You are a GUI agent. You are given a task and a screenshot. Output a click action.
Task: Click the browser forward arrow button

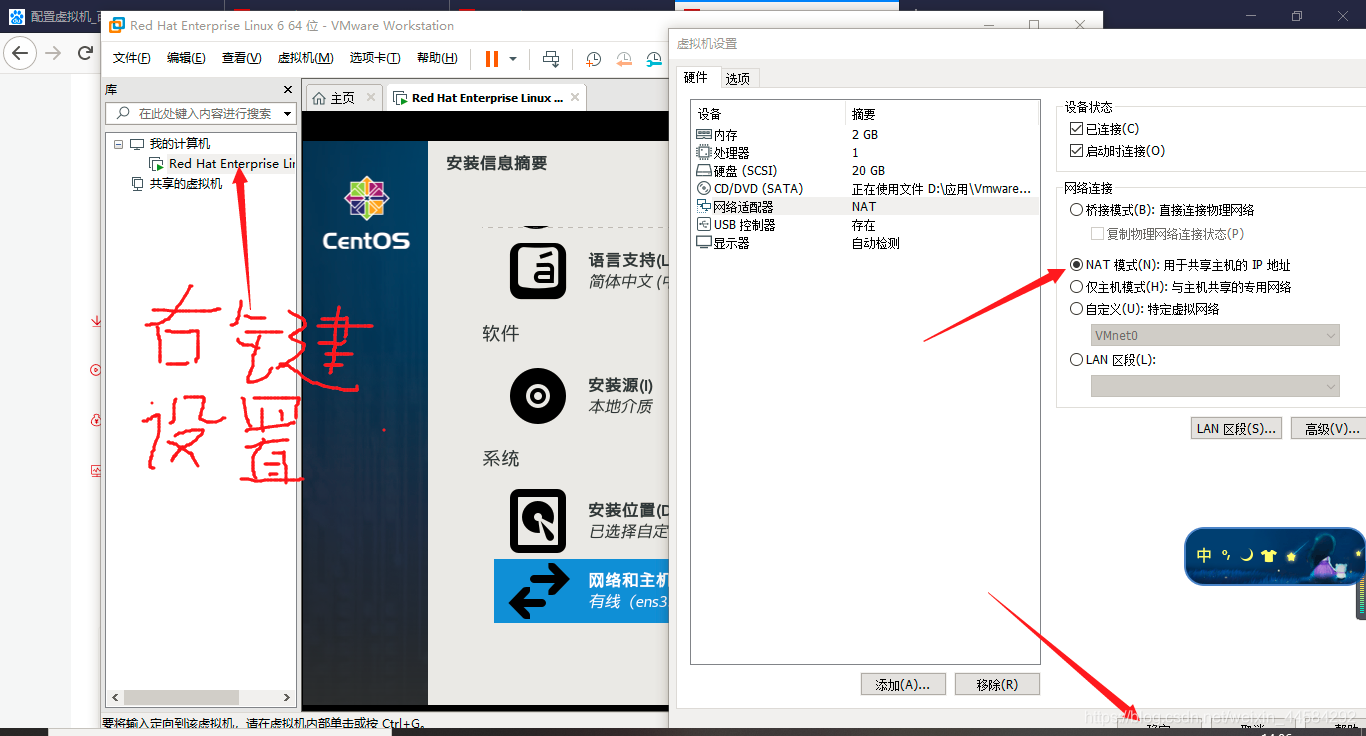coord(54,52)
